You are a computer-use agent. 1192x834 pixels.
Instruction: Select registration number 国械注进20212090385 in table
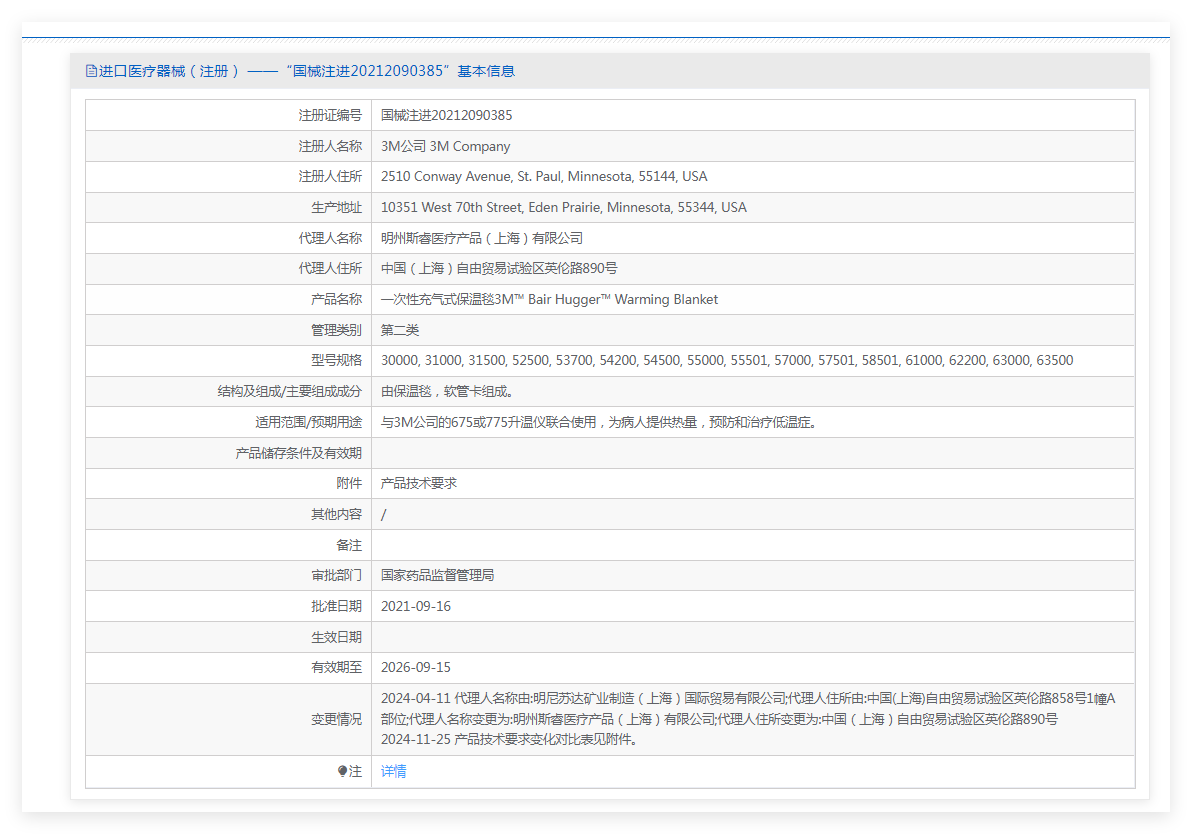(446, 115)
